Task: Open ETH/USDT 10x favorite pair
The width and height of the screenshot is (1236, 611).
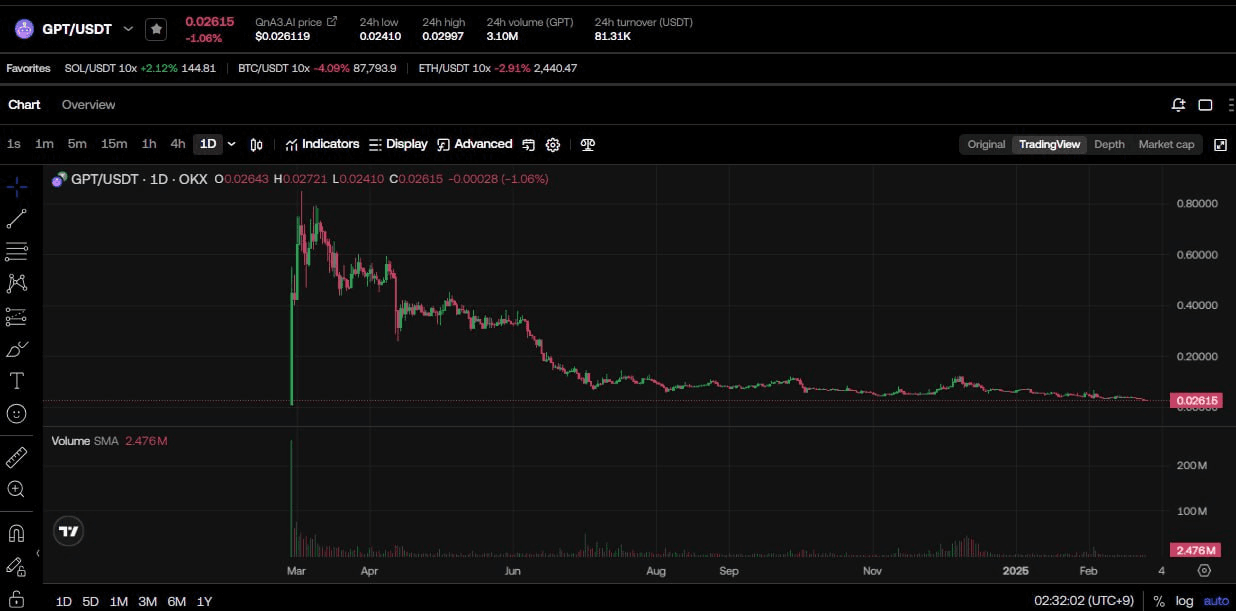Action: [x=498, y=69]
